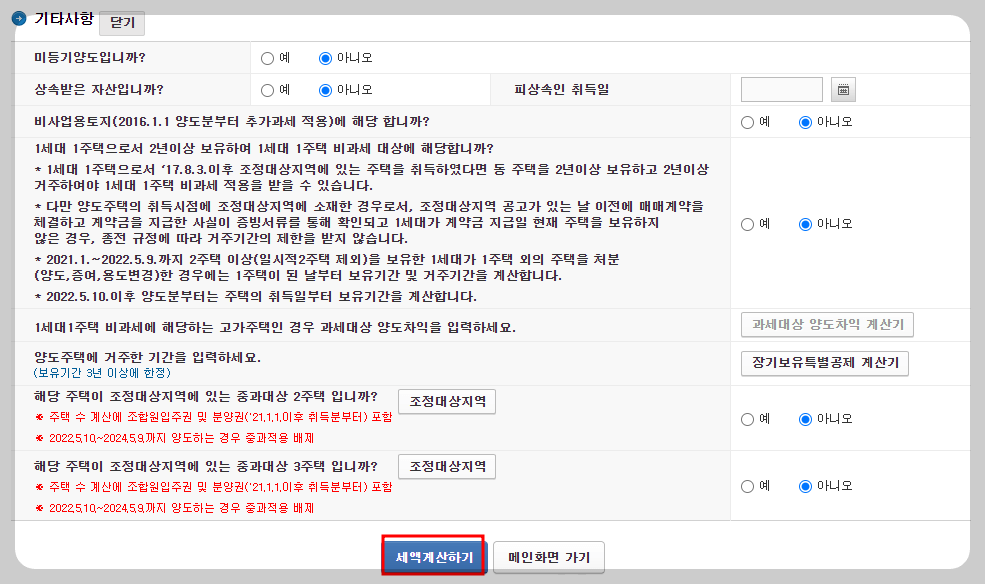This screenshot has width=985, height=584.
Task: Click the 닫기 button next to 기타사항
Action: point(121,23)
